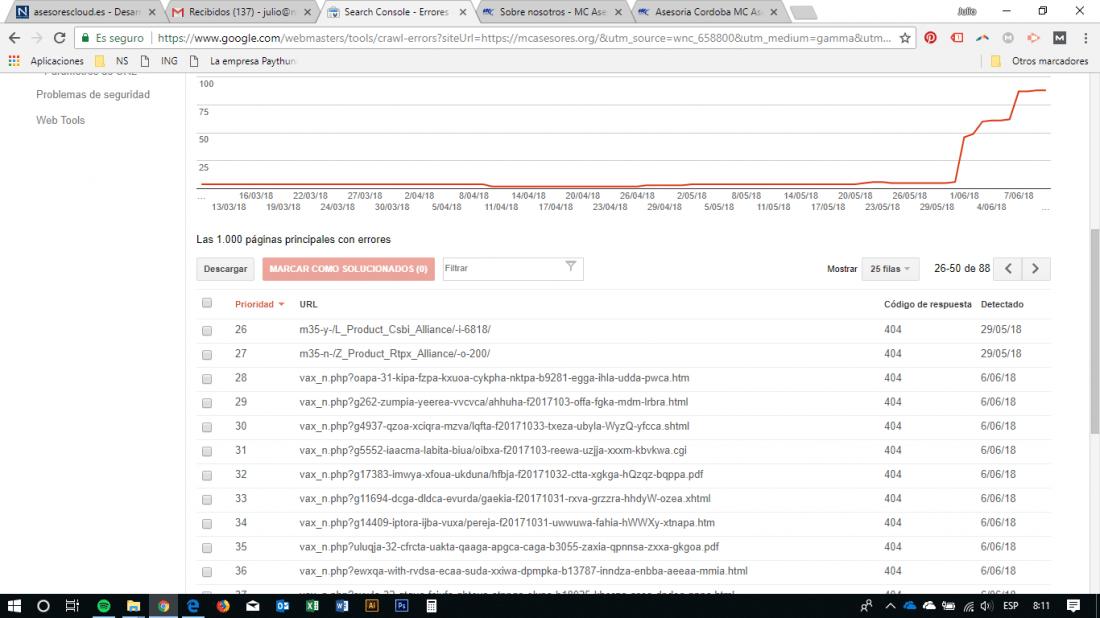Switch to Chrome in the taskbar
The height and width of the screenshot is (618, 1100).
point(163,605)
